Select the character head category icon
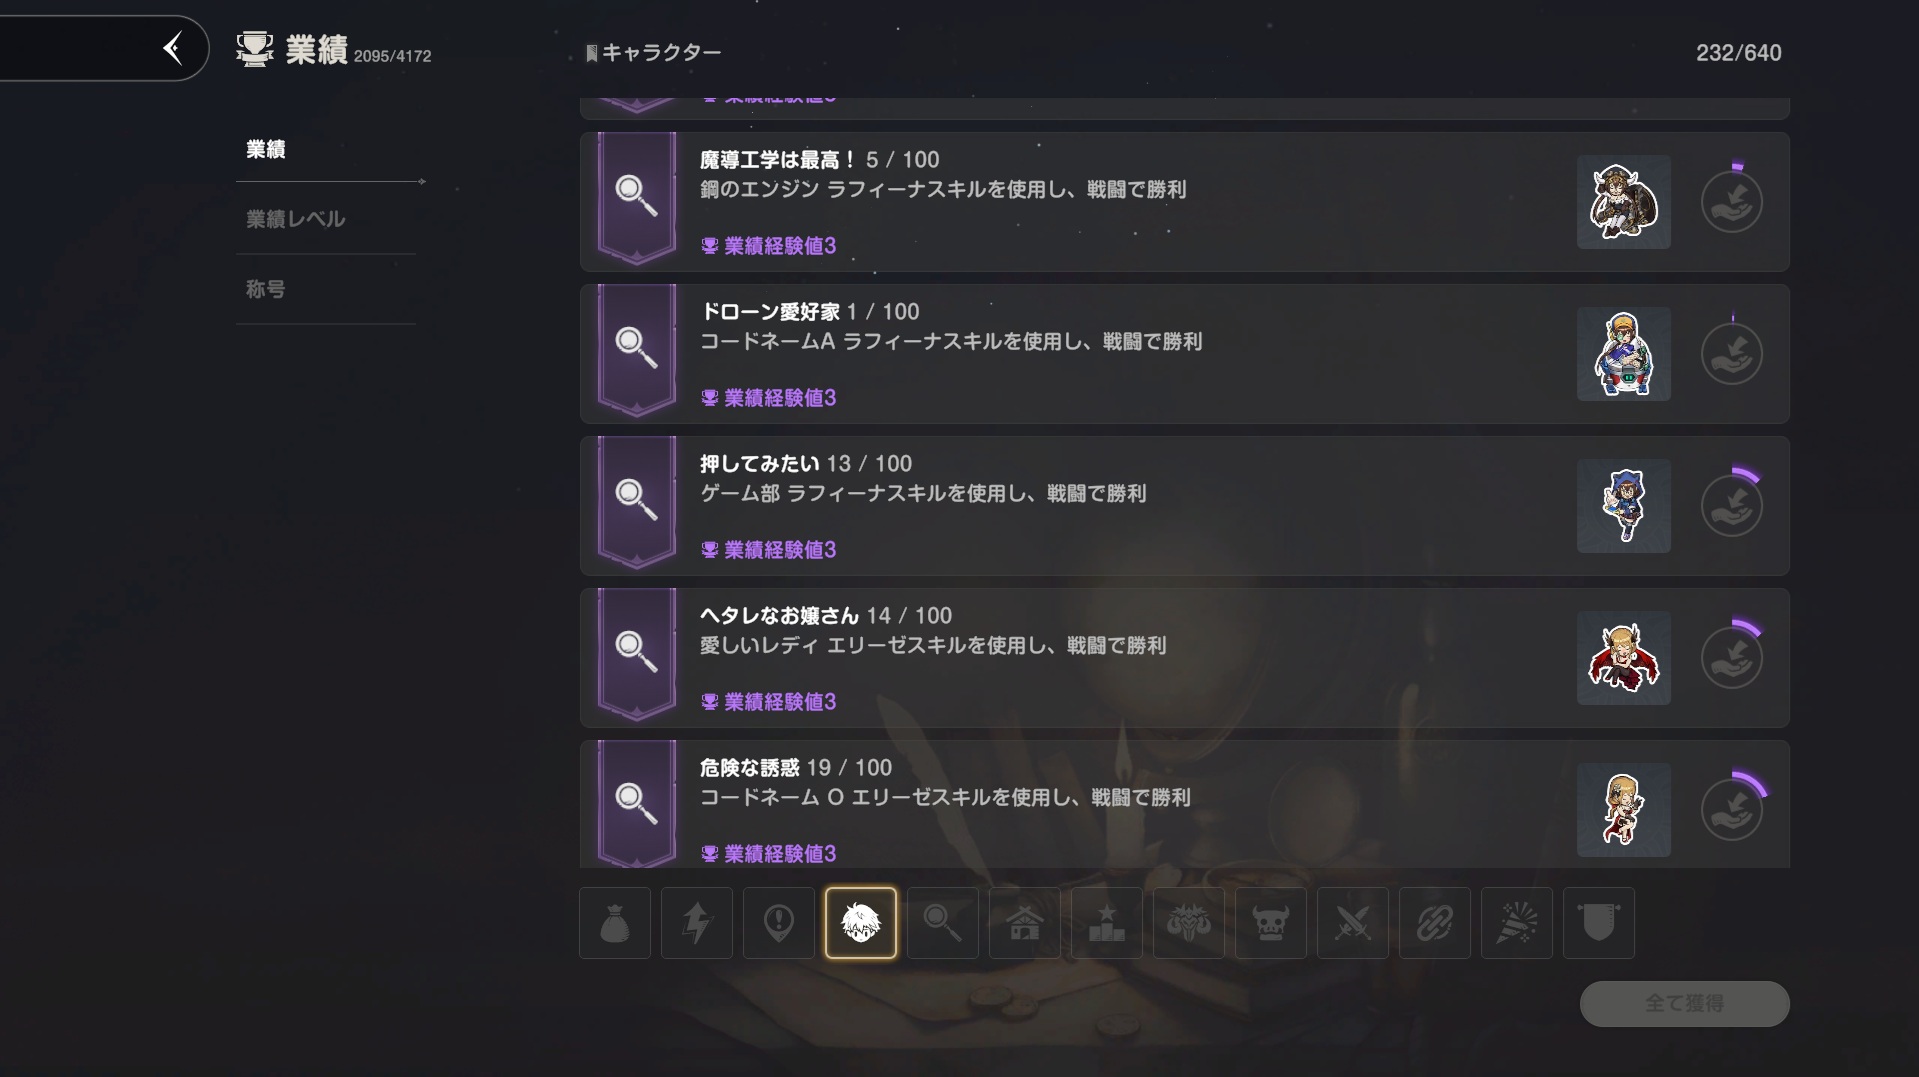 point(861,923)
